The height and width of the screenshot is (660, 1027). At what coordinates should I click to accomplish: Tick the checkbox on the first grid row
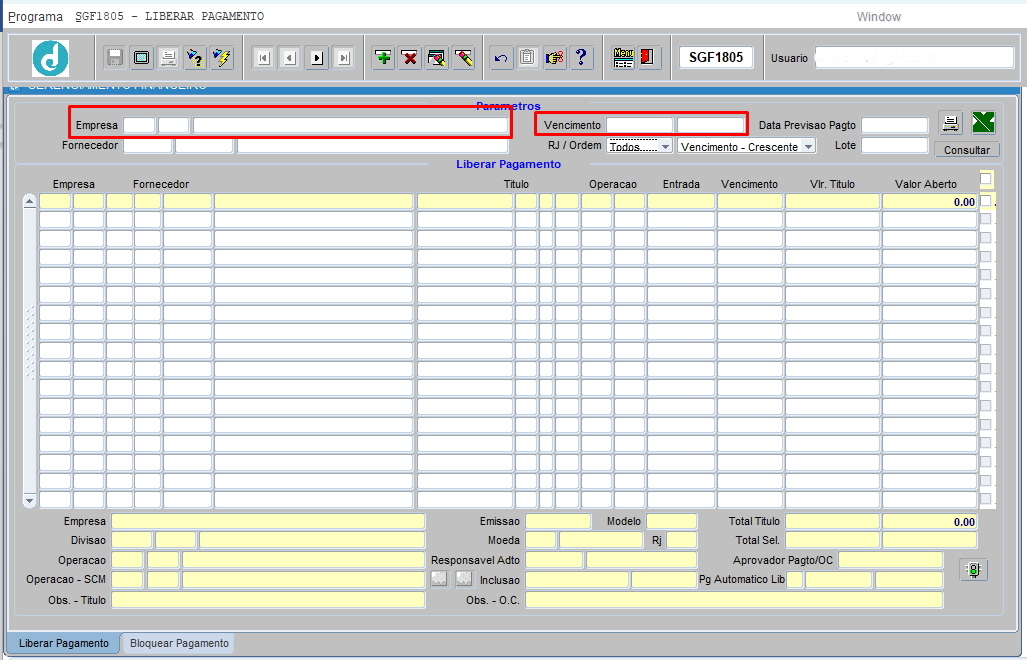985,201
